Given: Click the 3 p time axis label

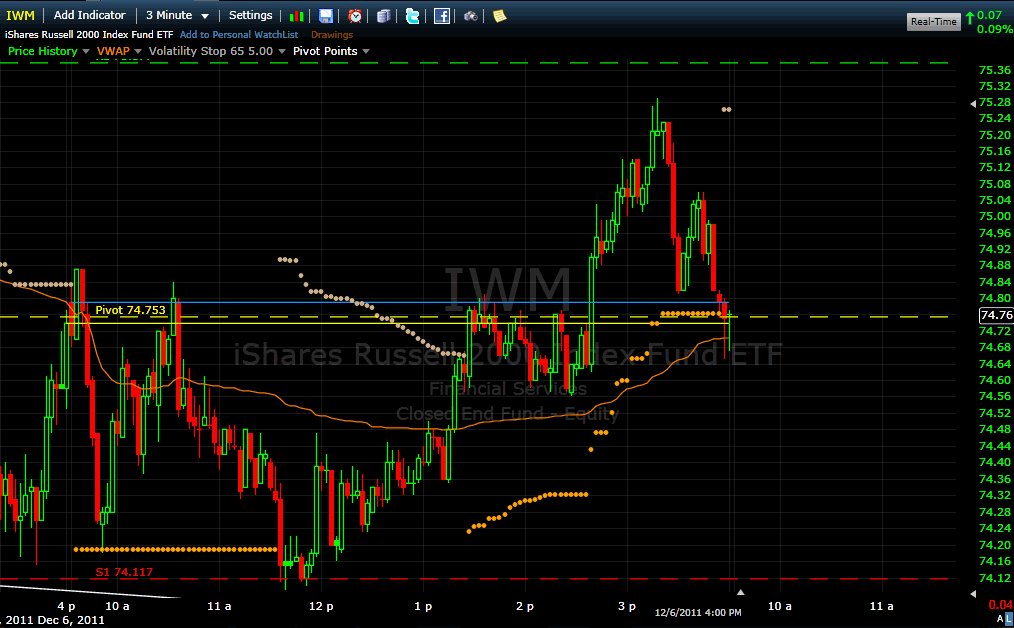Looking at the screenshot, I should click(627, 606).
